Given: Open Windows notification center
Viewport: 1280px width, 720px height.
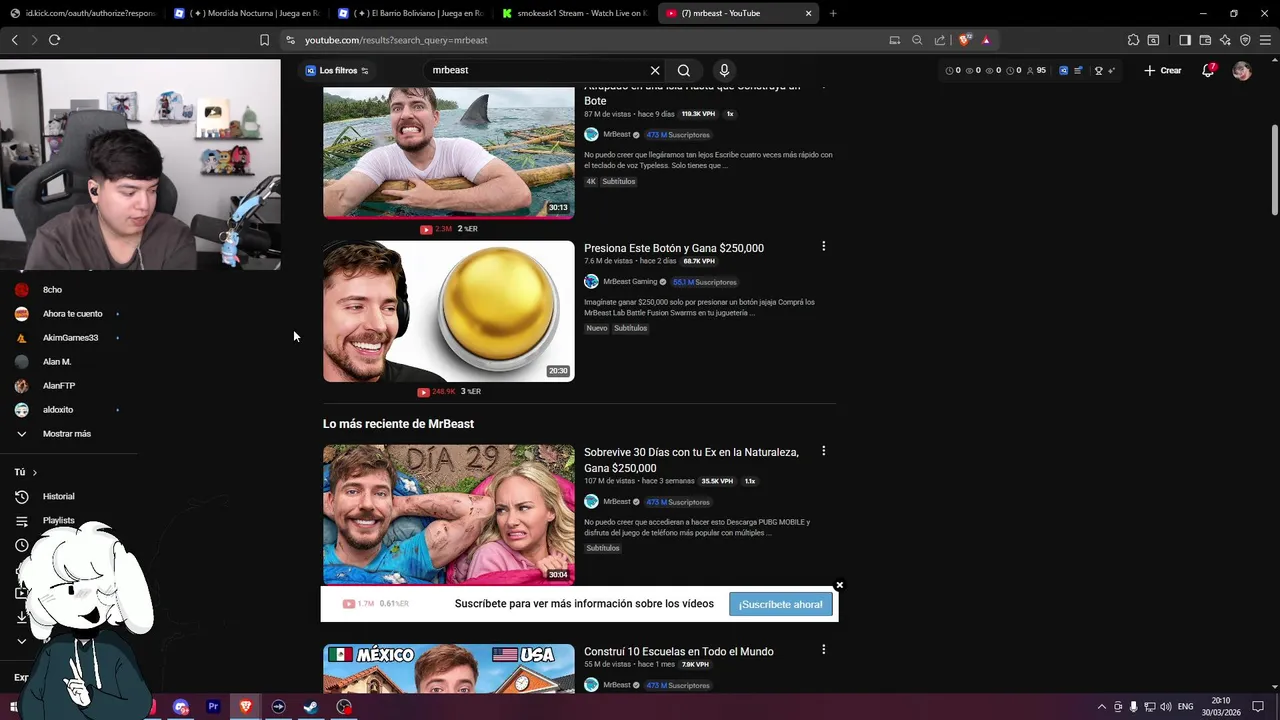Looking at the screenshot, I should click(1258, 707).
